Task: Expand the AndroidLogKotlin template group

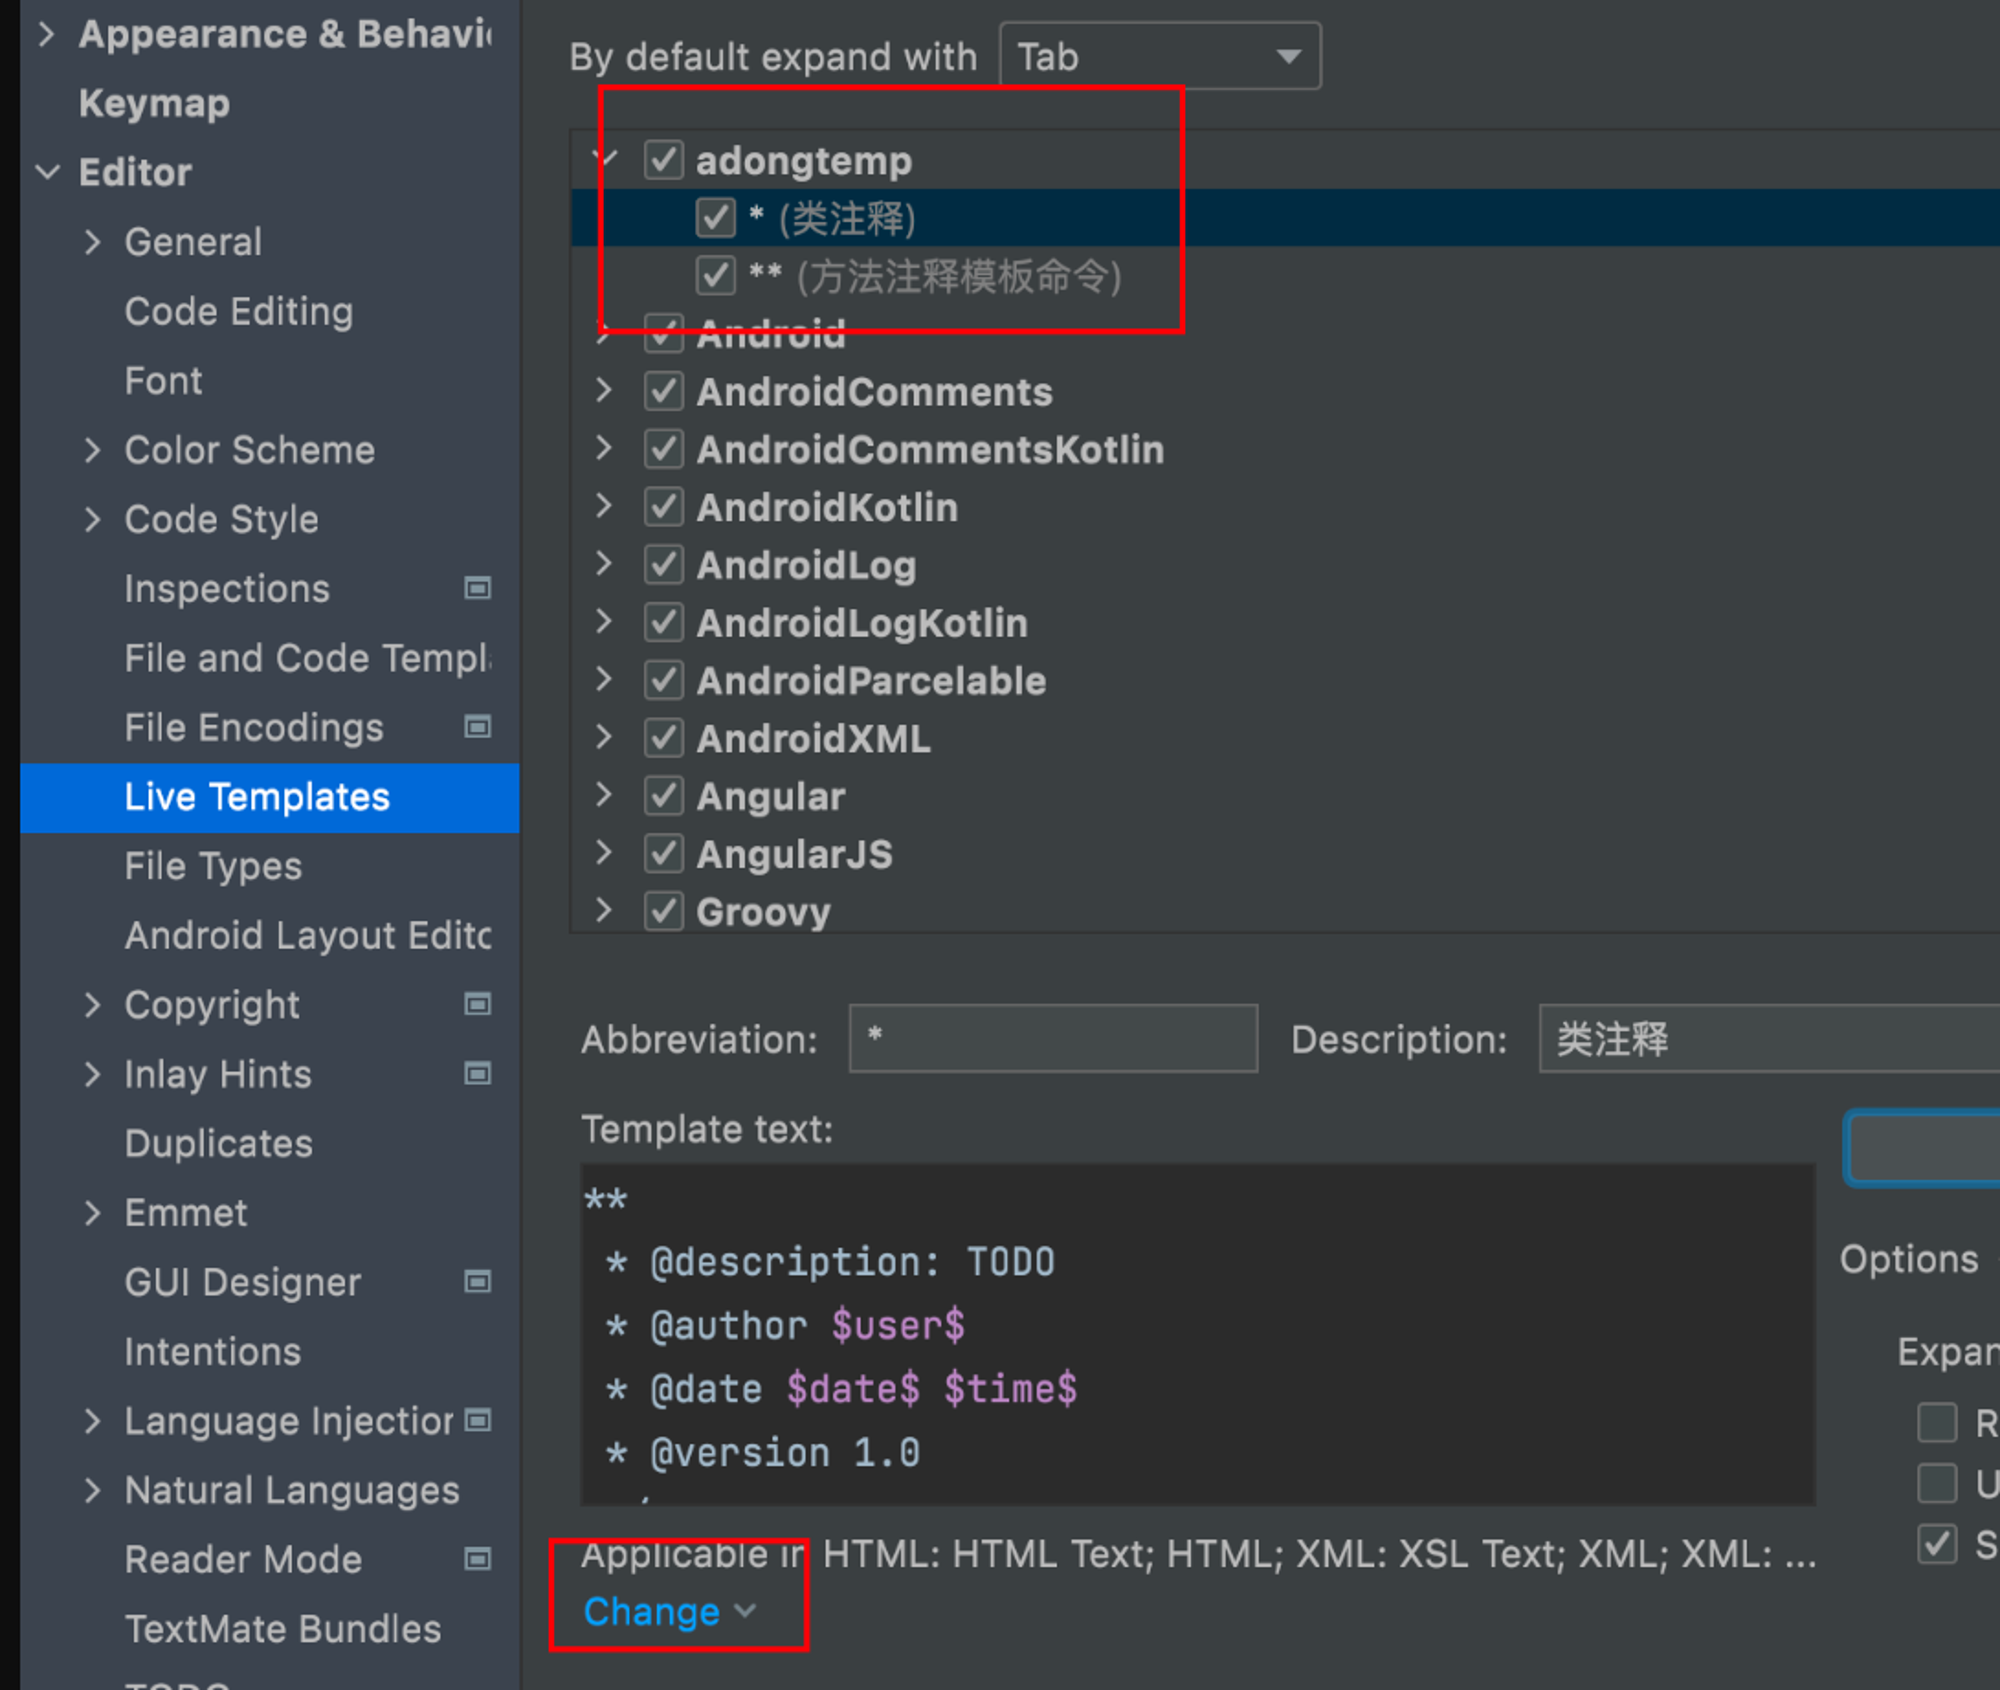Action: [603, 621]
